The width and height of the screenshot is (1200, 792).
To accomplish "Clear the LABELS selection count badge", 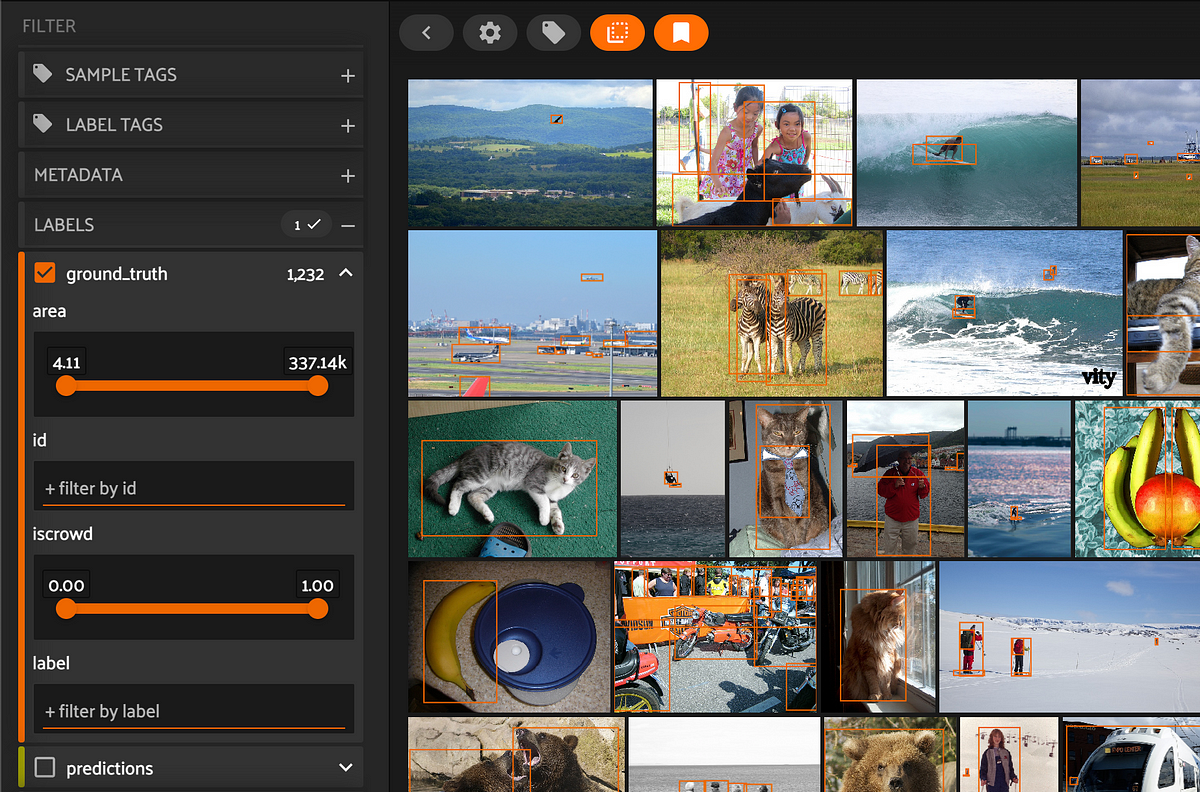I will [306, 225].
